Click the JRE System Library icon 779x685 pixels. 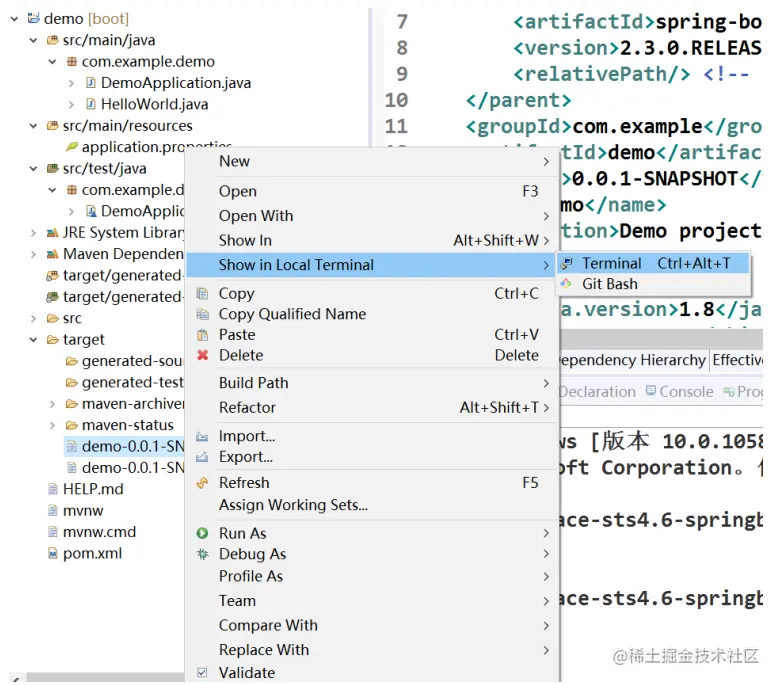[x=52, y=232]
